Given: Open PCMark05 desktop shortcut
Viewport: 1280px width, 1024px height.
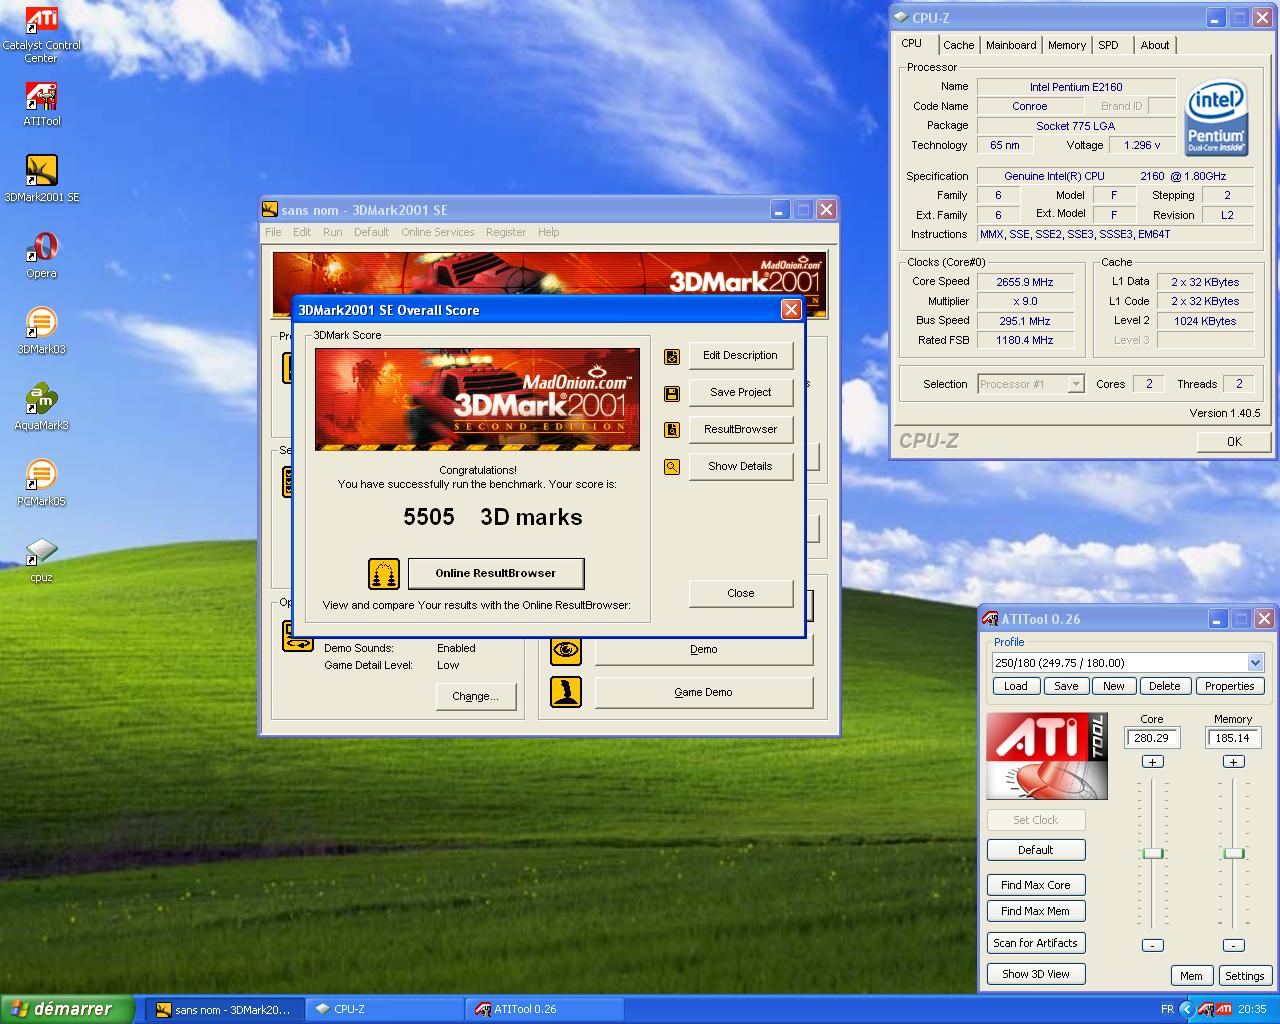Looking at the screenshot, I should pos(42,483).
